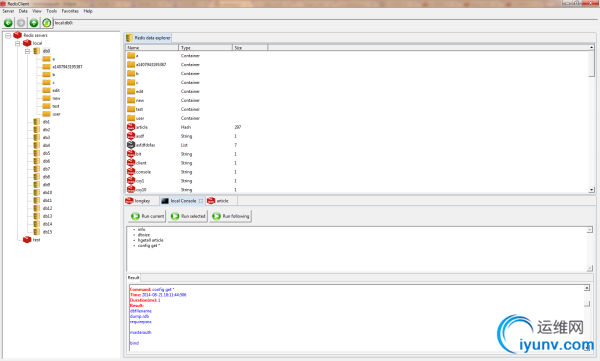The image size is (600, 361).
Task: Click the 'Hash' type cell for article
Action: 186,127
